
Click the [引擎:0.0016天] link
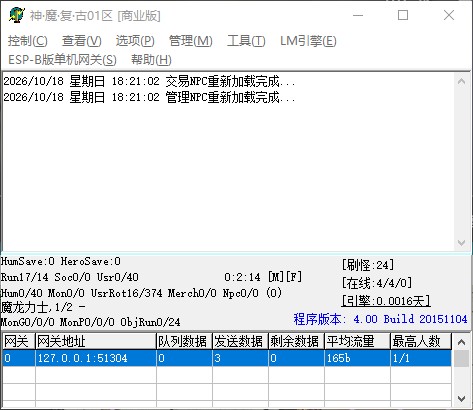pos(386,301)
